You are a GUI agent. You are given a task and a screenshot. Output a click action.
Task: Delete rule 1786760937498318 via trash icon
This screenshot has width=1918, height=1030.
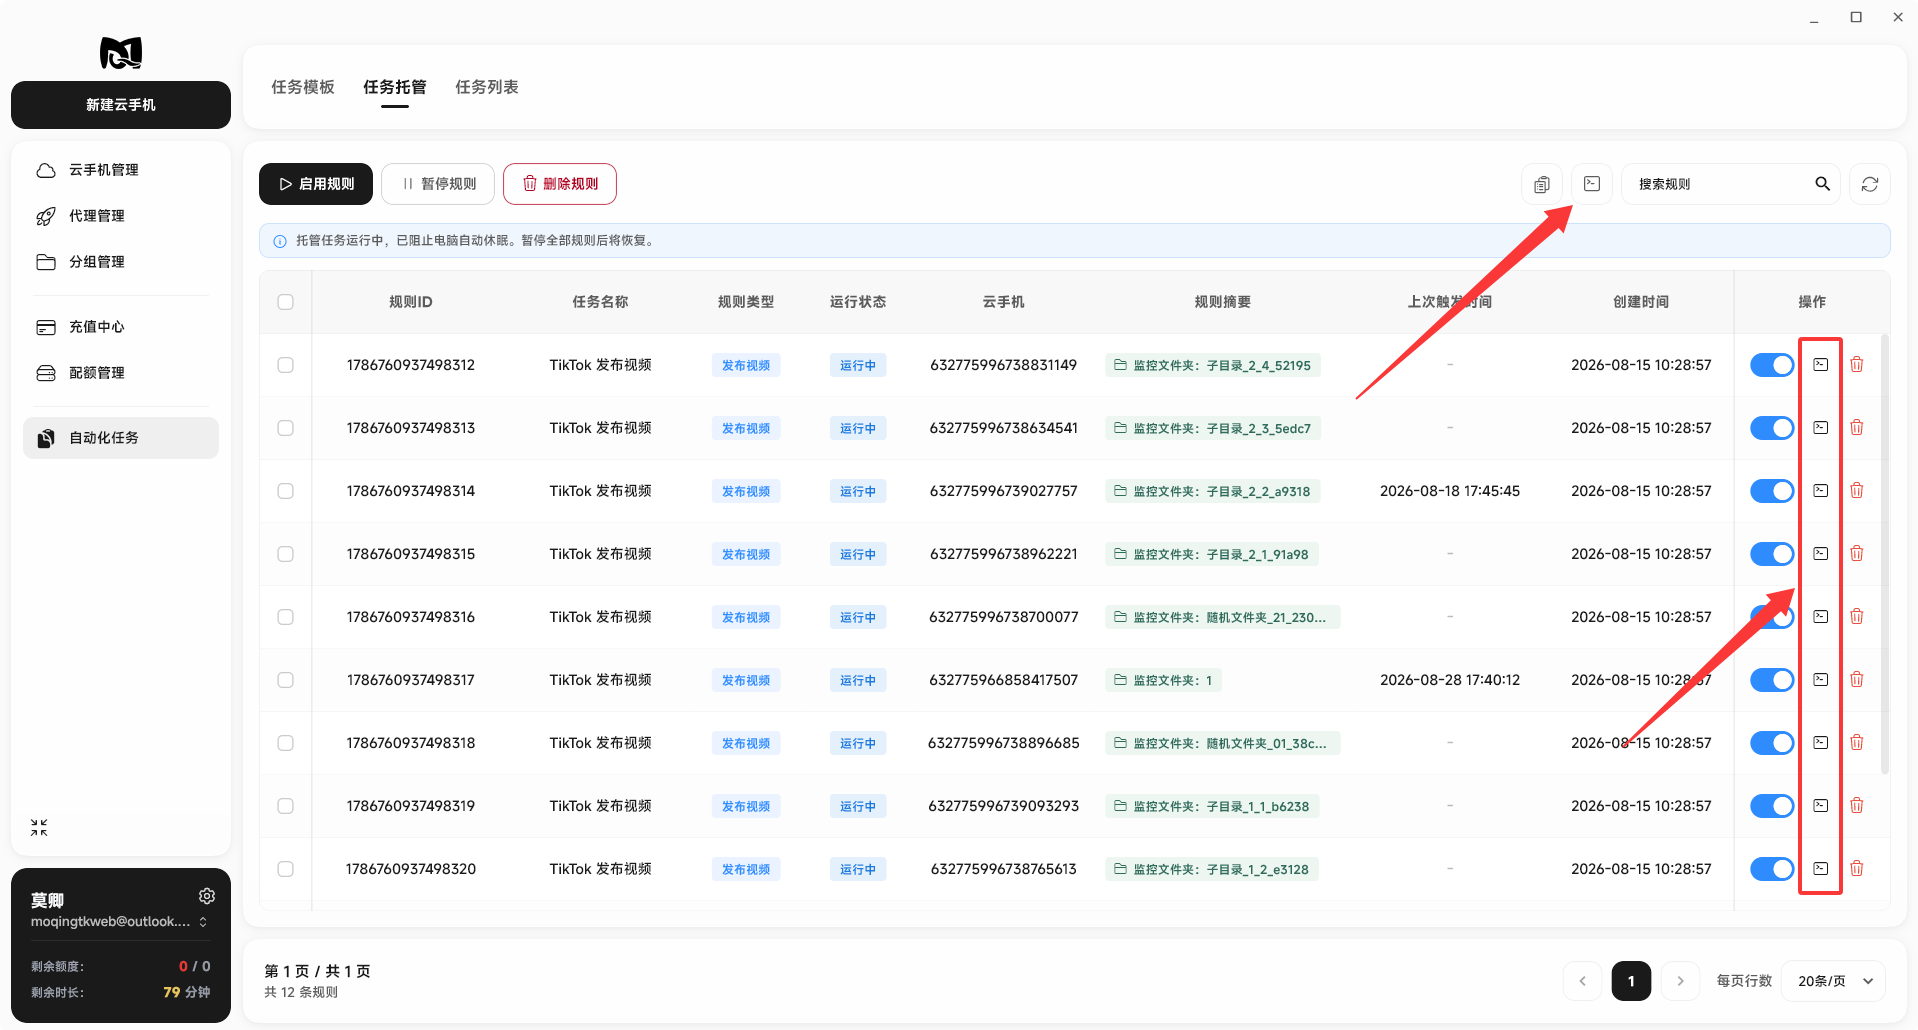(x=1857, y=743)
